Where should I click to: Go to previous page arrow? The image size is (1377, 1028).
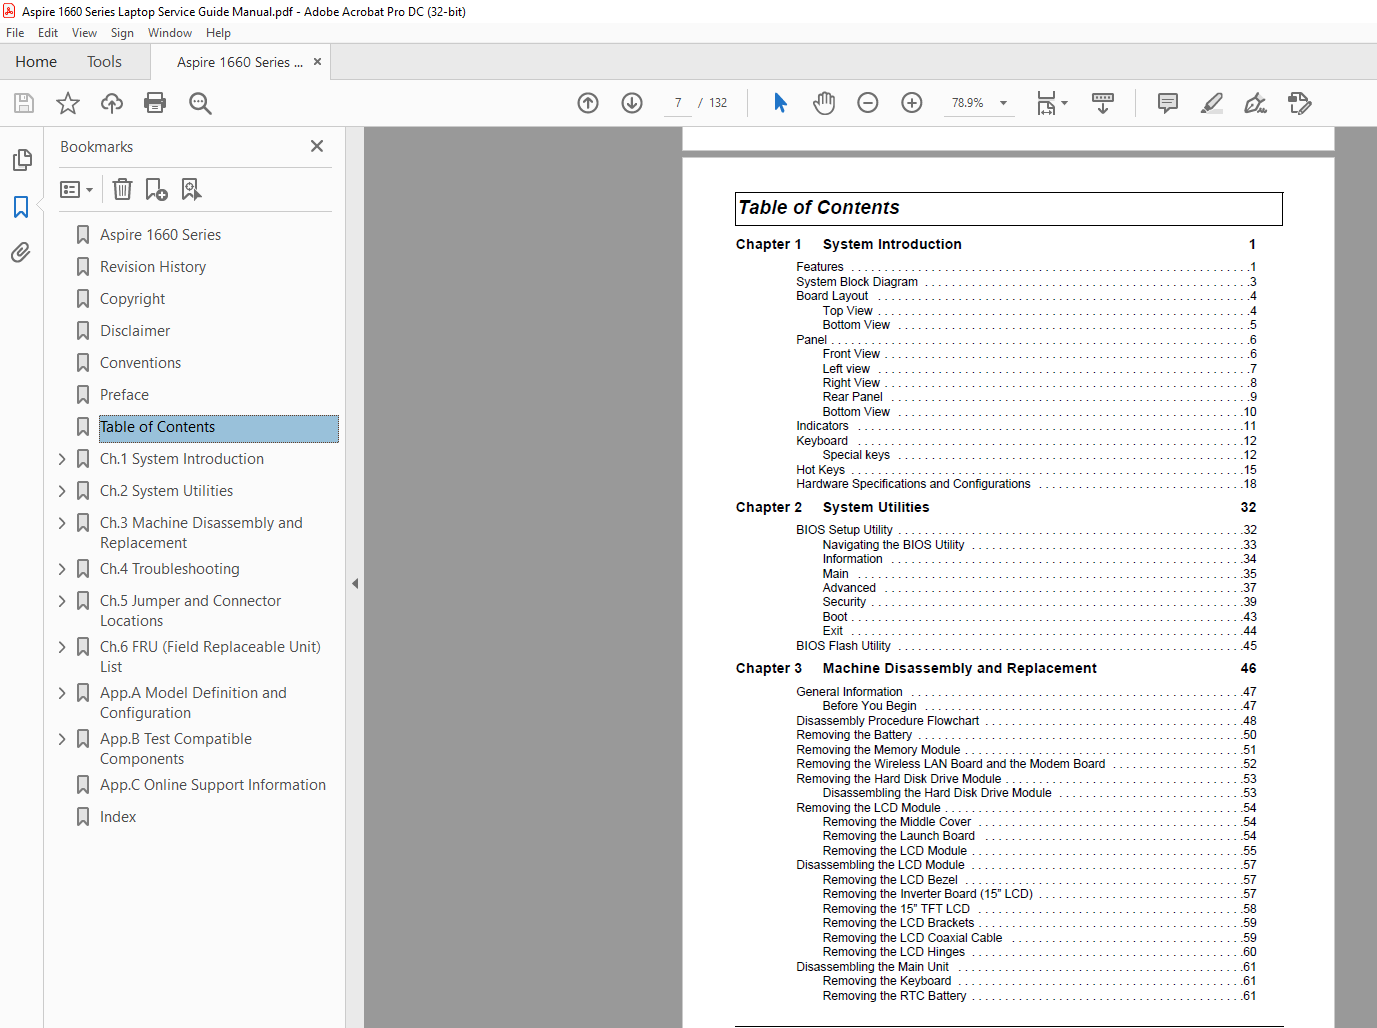(588, 103)
